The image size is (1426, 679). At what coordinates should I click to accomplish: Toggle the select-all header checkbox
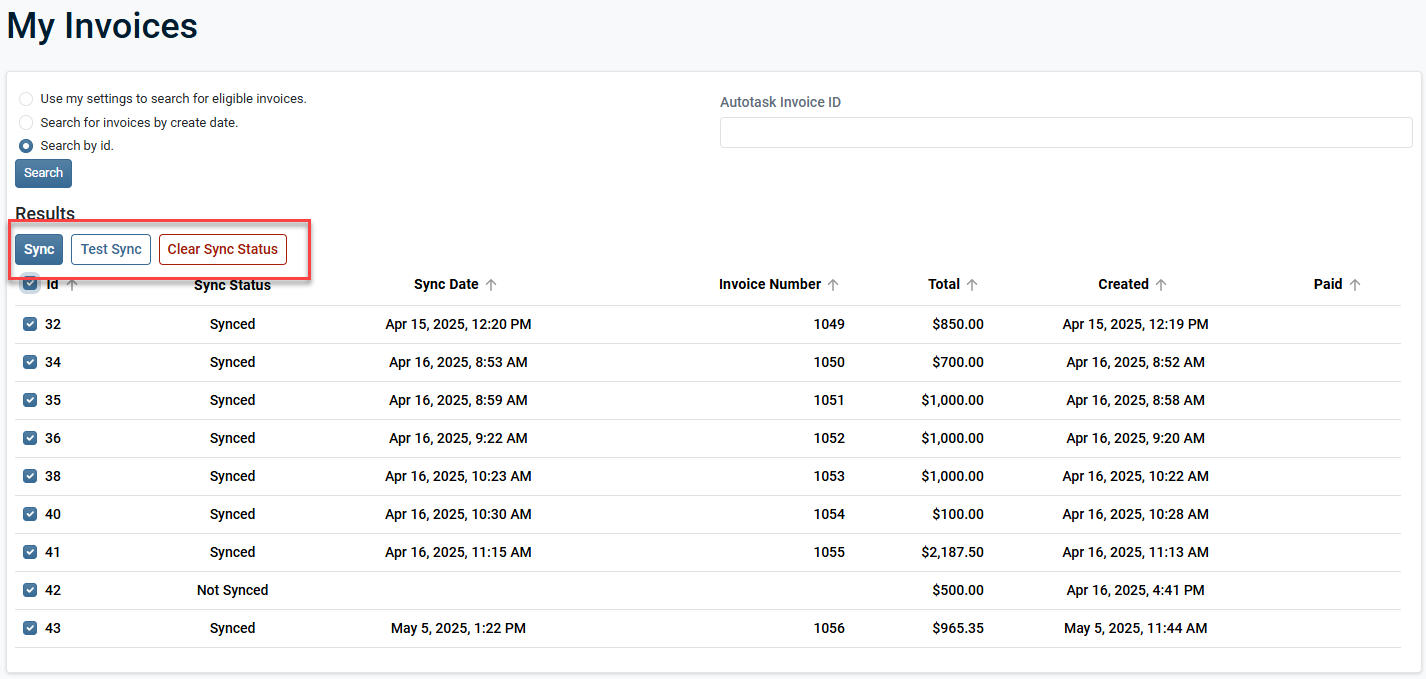(30, 284)
